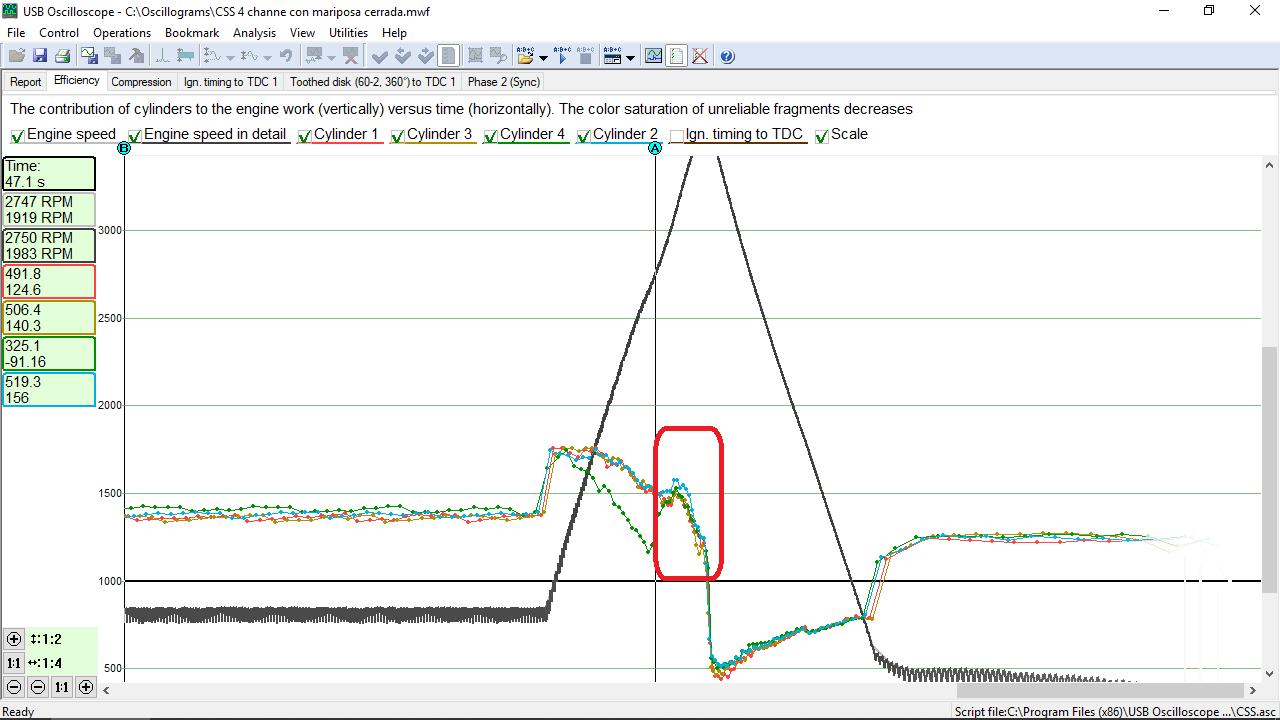Open Help via the blue question mark icon
1280x720 pixels.
[x=727, y=56]
